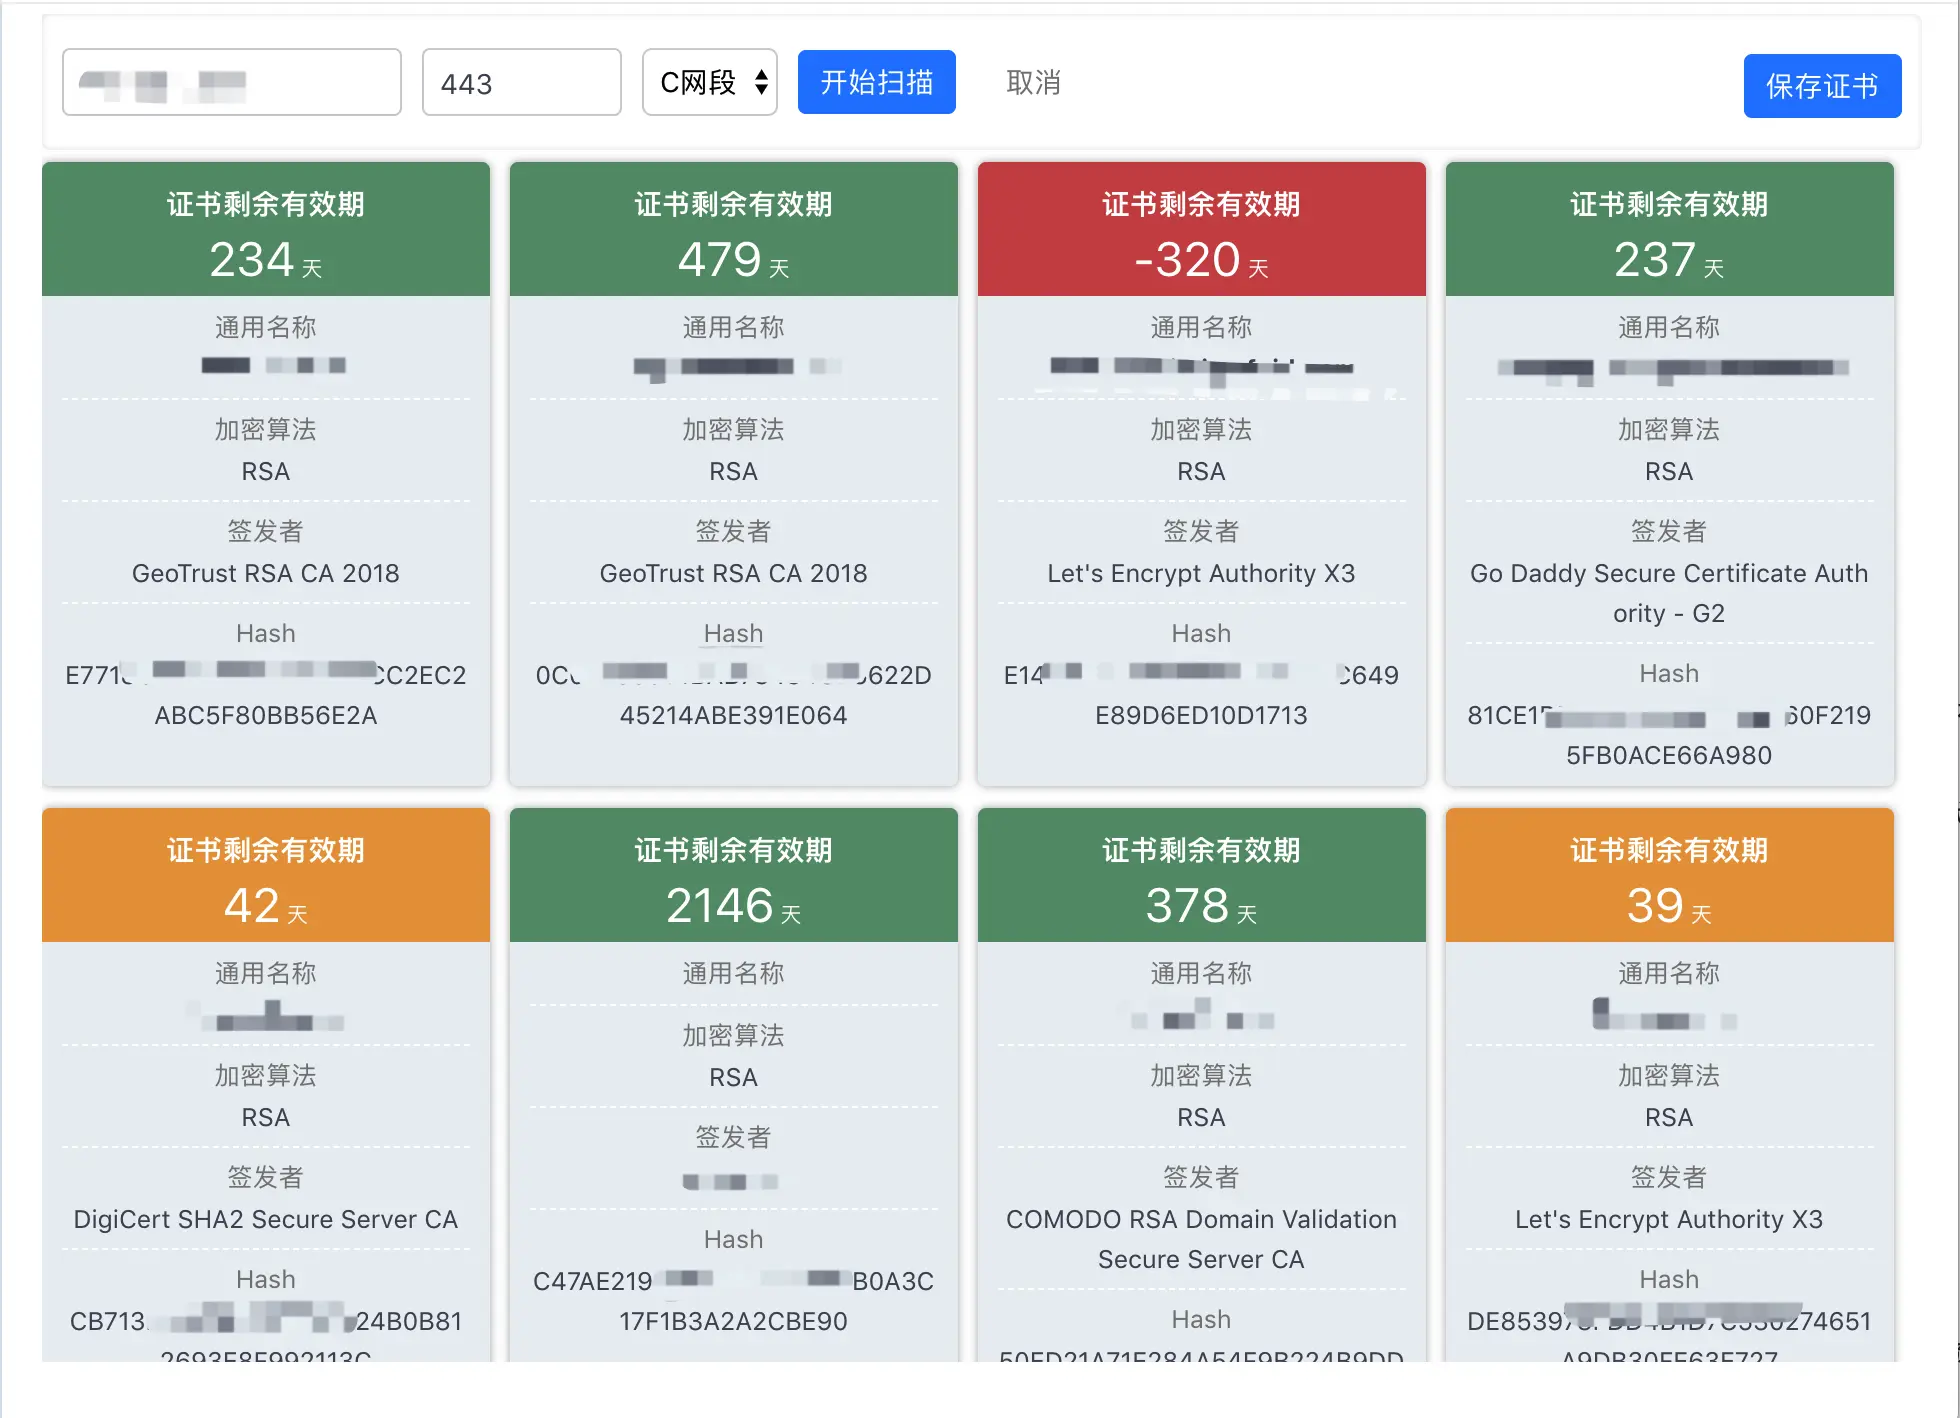Click the 378 天 certificate header
This screenshot has height=1418, width=1960.
(1201, 875)
